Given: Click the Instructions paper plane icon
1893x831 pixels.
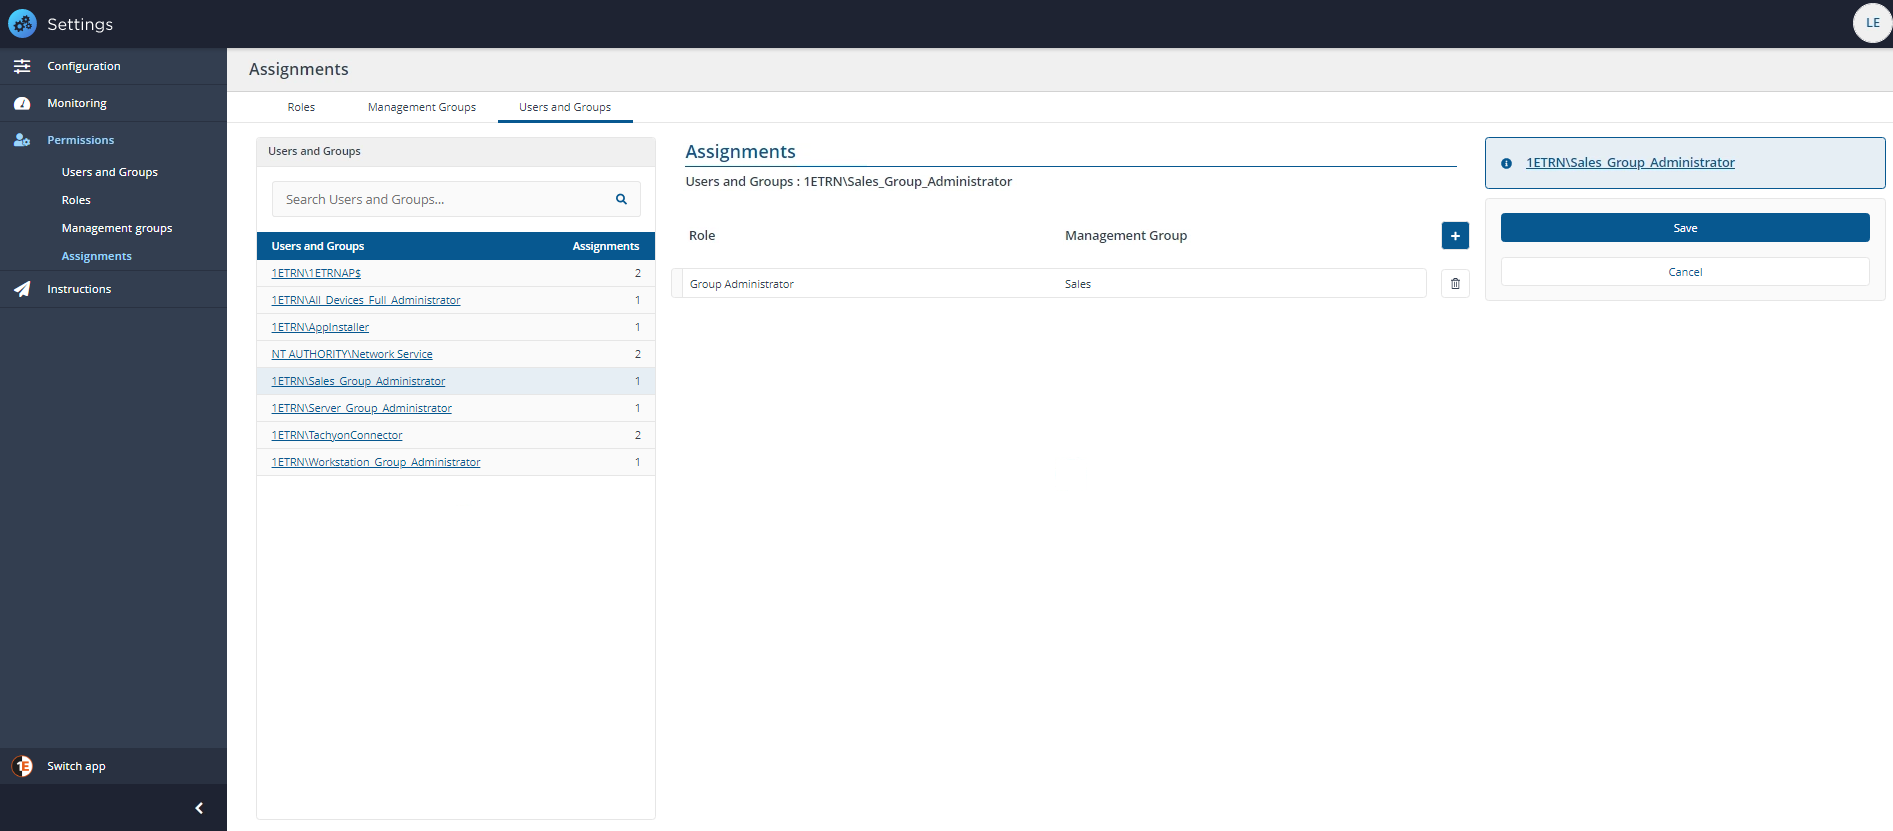Looking at the screenshot, I should [x=22, y=289].
